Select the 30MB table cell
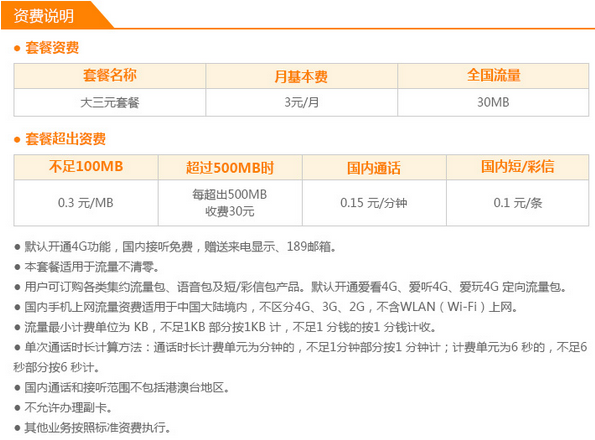The image size is (595, 440). pyautogui.click(x=493, y=102)
